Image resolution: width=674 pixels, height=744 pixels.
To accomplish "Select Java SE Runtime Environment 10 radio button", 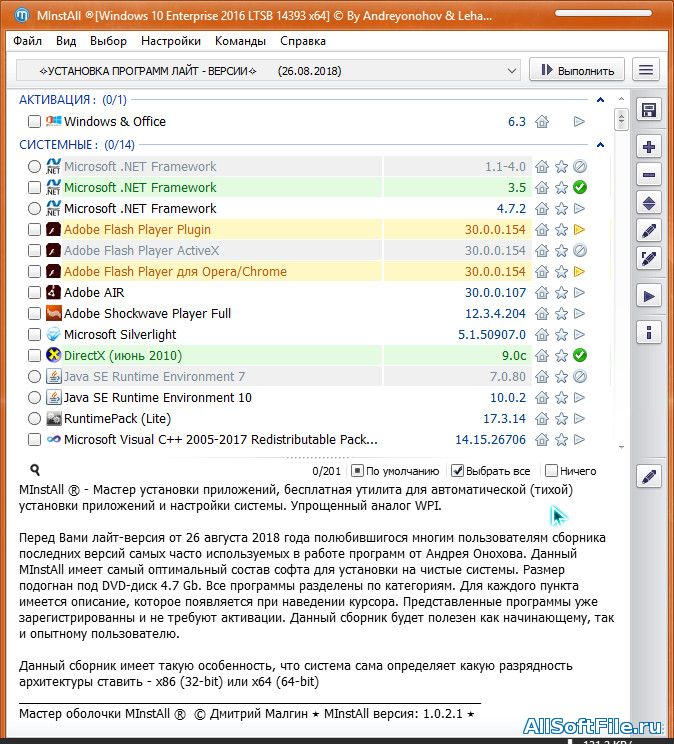I will [34, 398].
